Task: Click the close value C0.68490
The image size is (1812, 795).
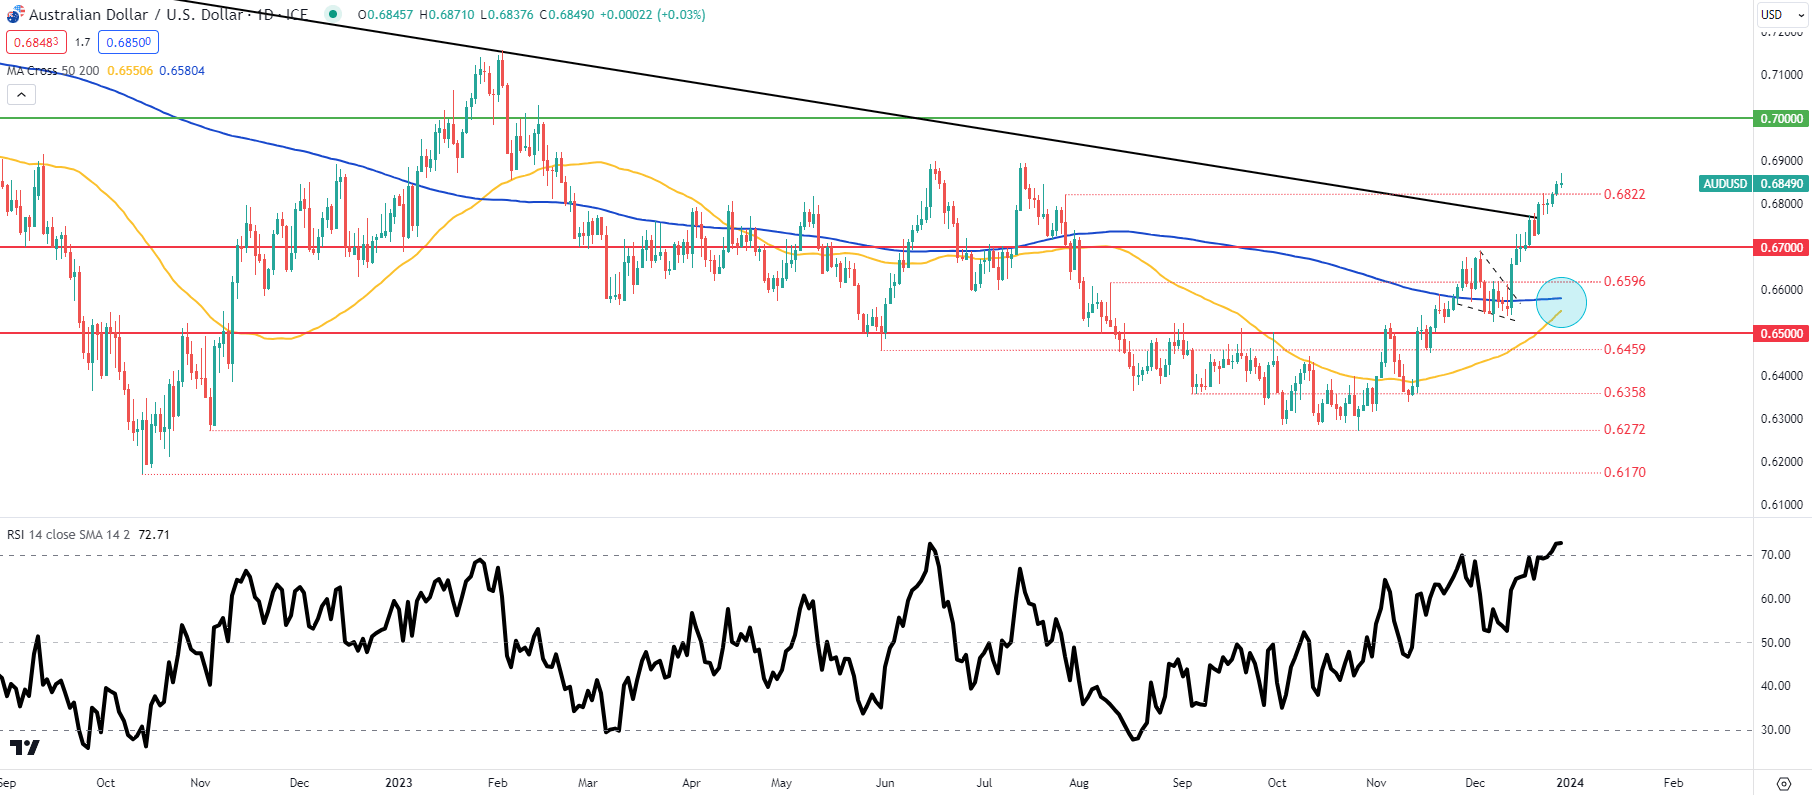Action: [567, 15]
